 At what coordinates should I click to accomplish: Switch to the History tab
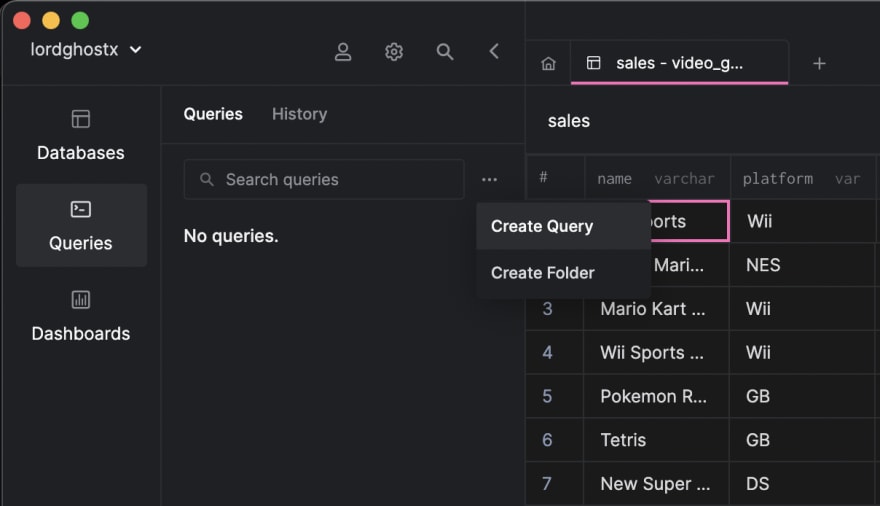pyautogui.click(x=300, y=114)
